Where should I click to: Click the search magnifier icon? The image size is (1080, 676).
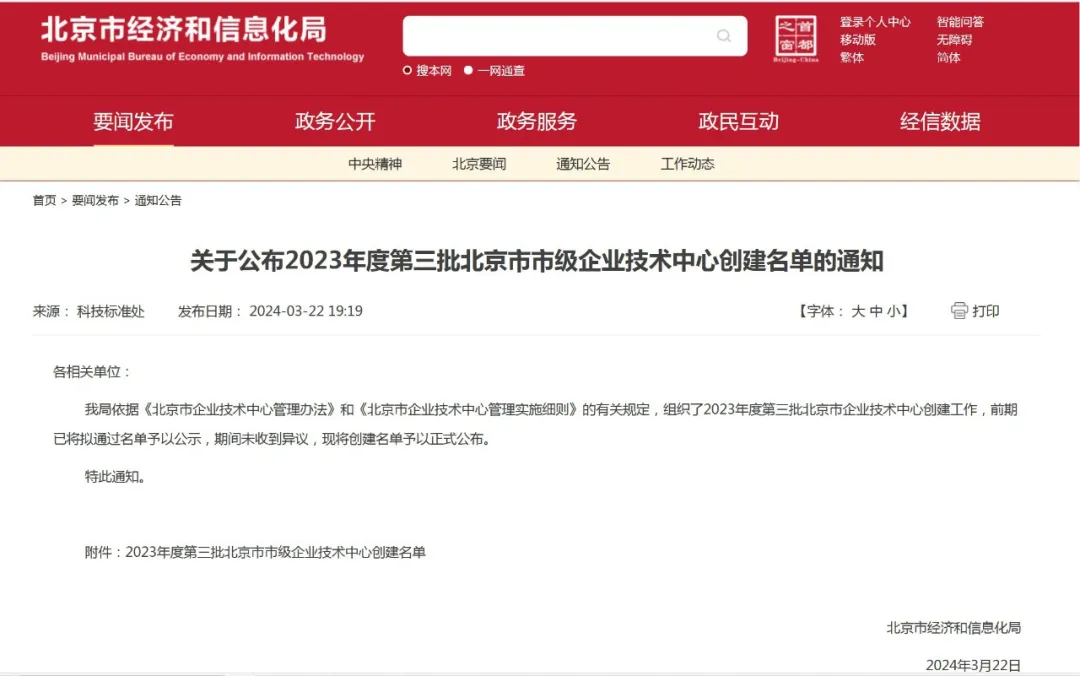pos(724,36)
